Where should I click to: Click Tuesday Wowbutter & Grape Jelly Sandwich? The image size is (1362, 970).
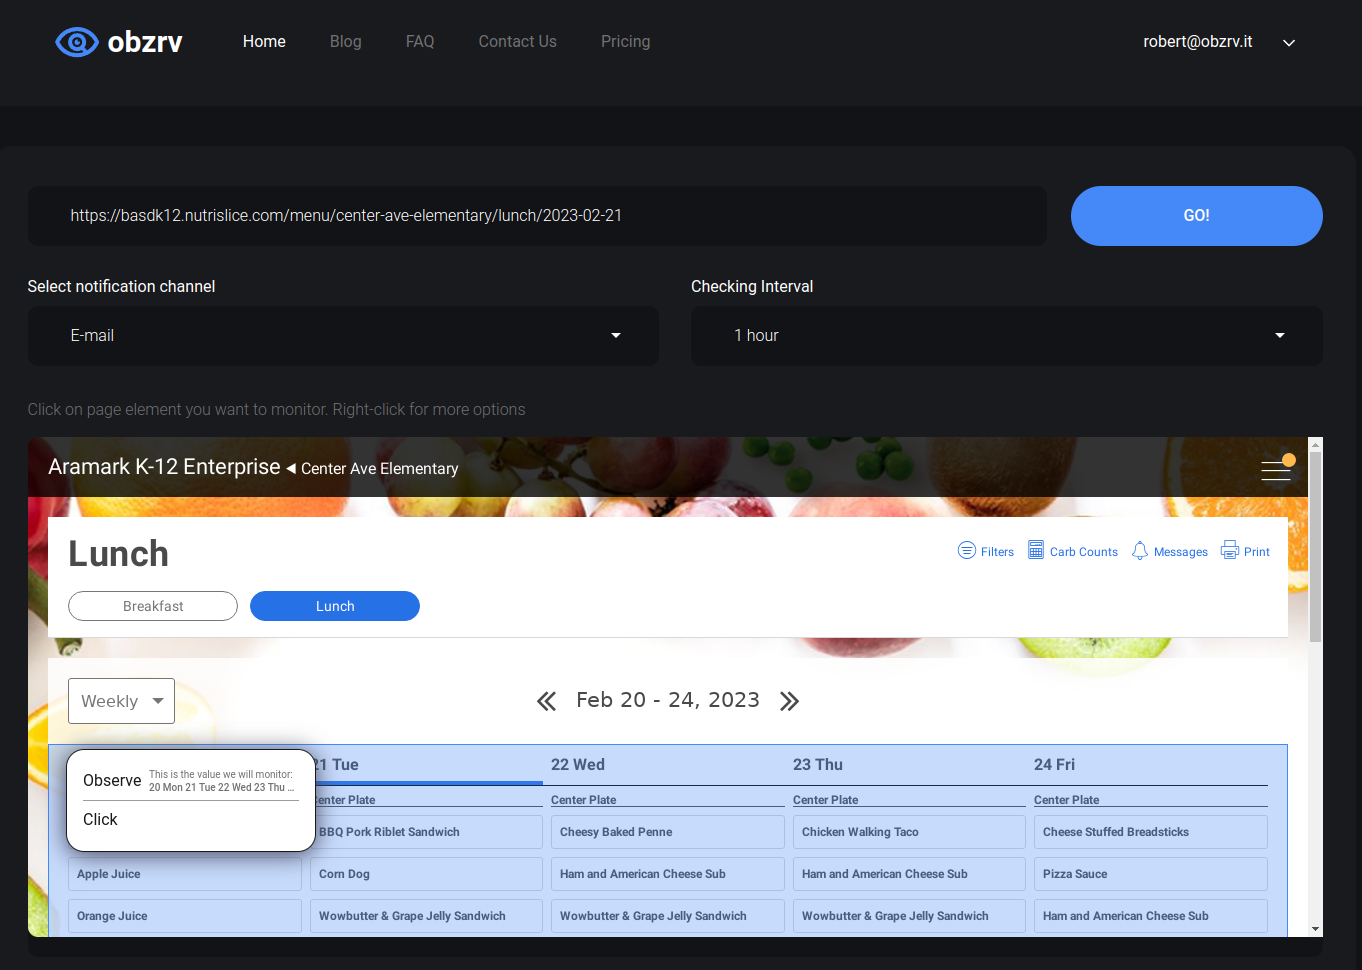tap(426, 916)
